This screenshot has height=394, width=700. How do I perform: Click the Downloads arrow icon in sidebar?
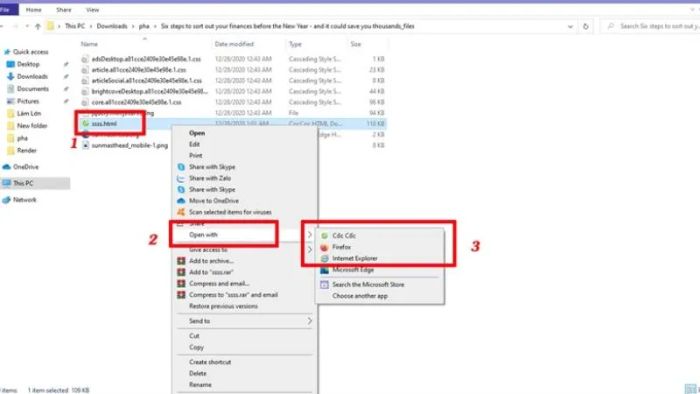(x=11, y=77)
